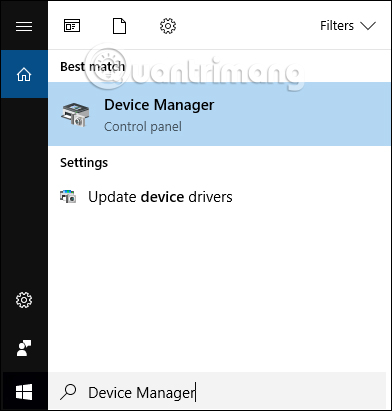The height and width of the screenshot is (411, 392).
Task: Open Settings gear in left sidebar
Action: point(24,300)
